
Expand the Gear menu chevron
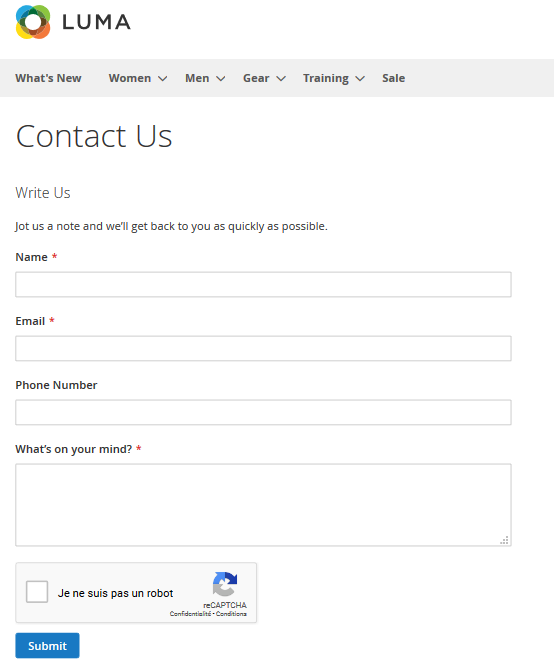pos(281,79)
